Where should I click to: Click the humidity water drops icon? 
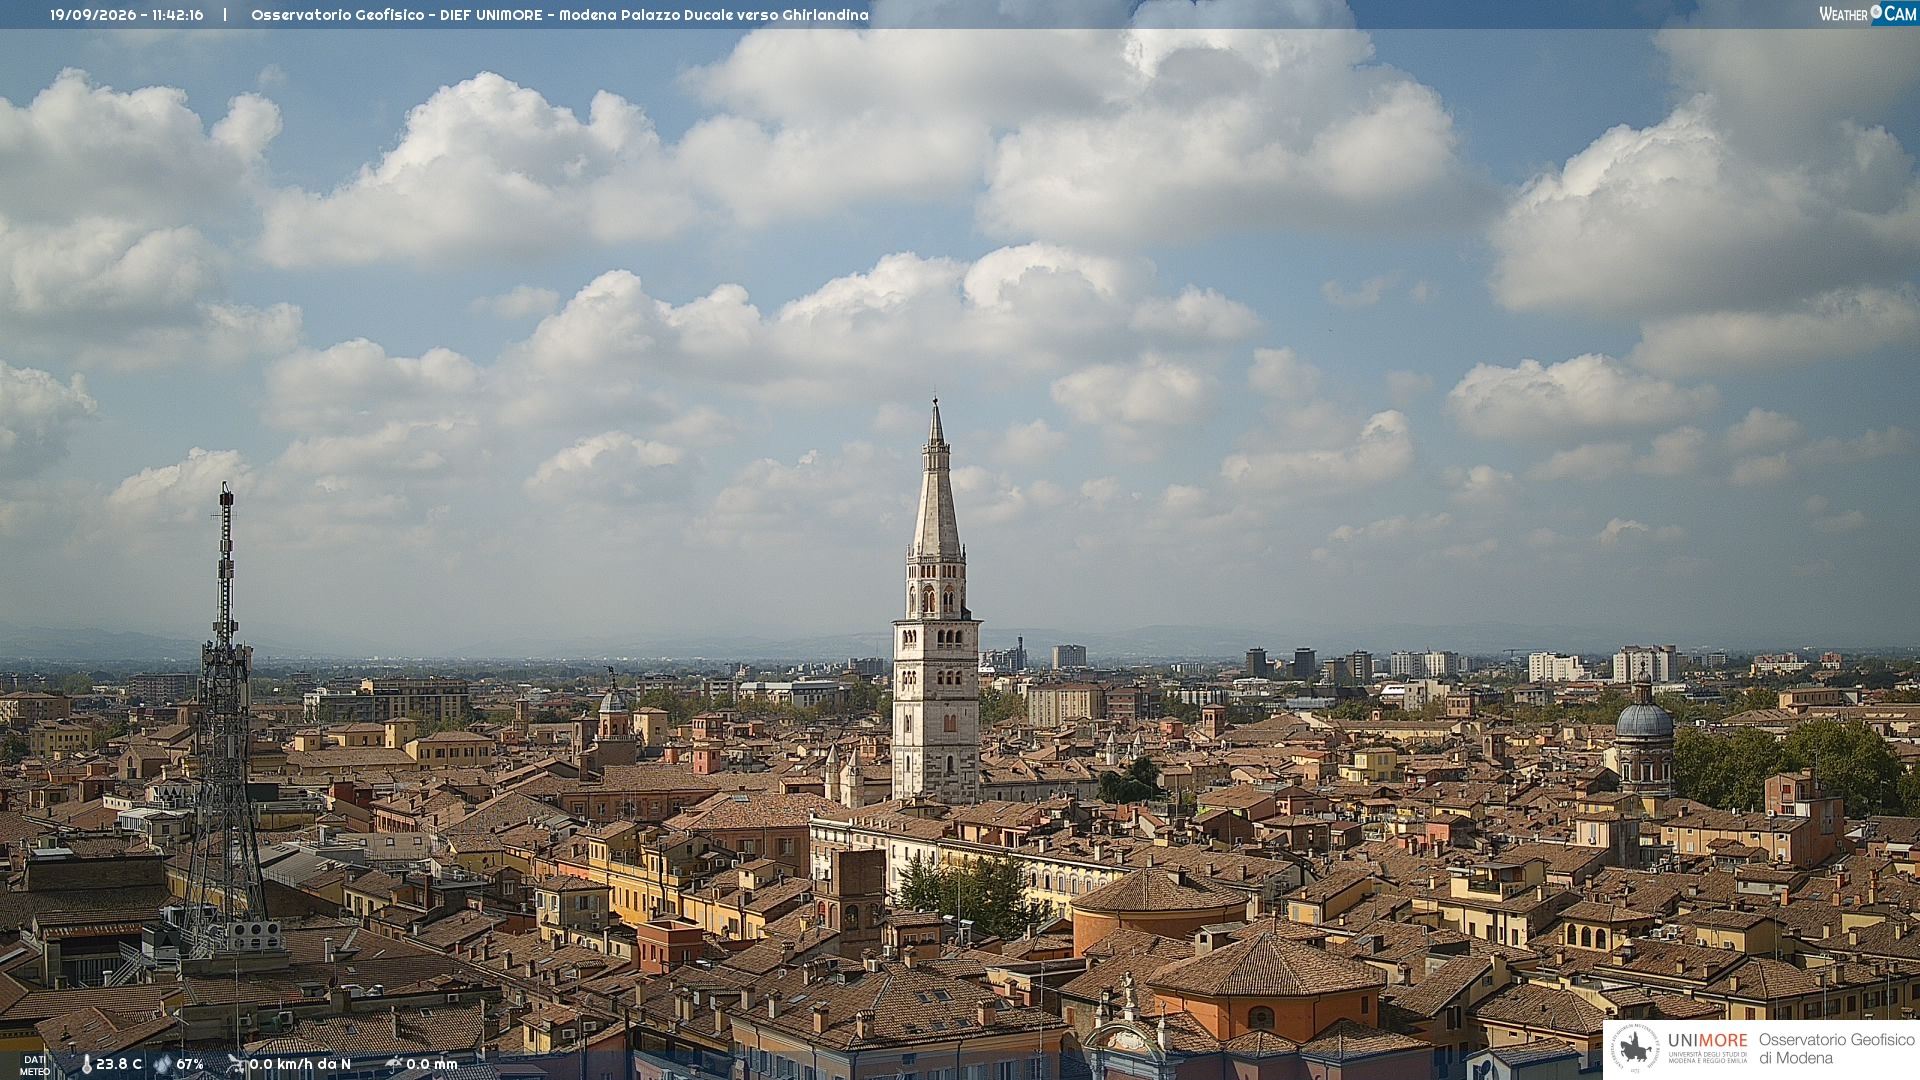click(162, 1064)
